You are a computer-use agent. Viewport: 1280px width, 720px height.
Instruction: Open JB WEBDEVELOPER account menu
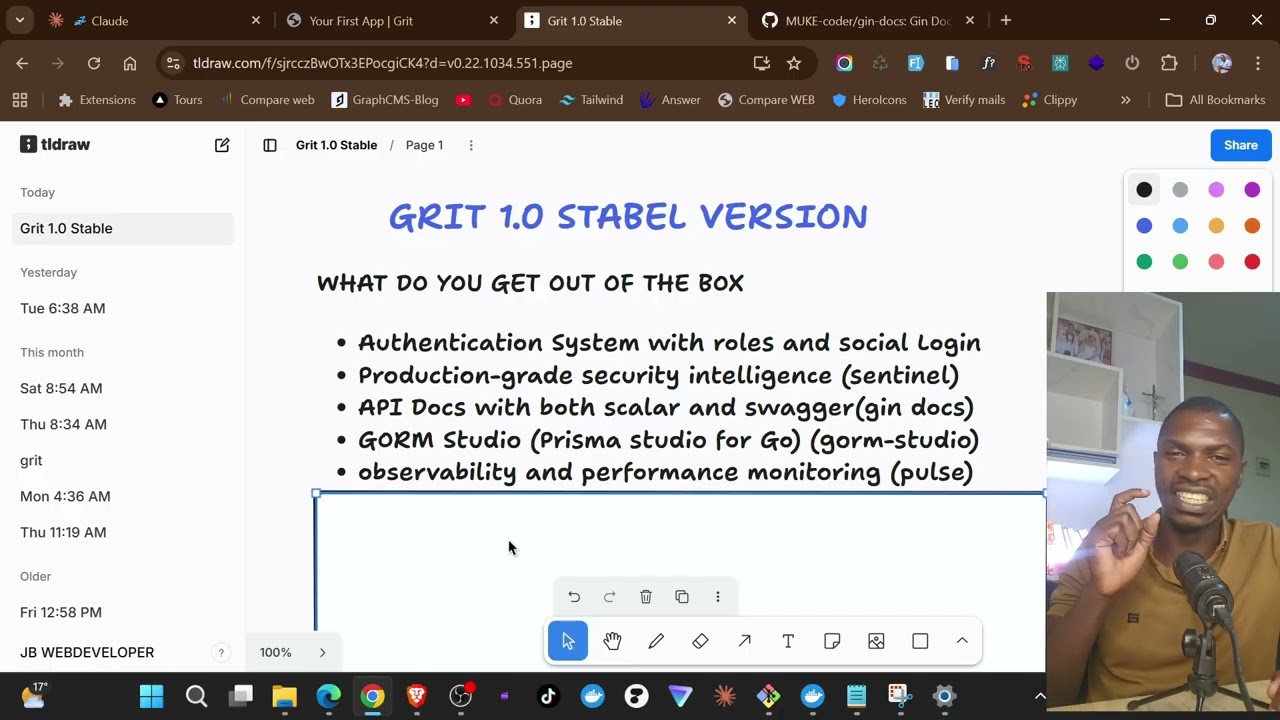tap(87, 652)
